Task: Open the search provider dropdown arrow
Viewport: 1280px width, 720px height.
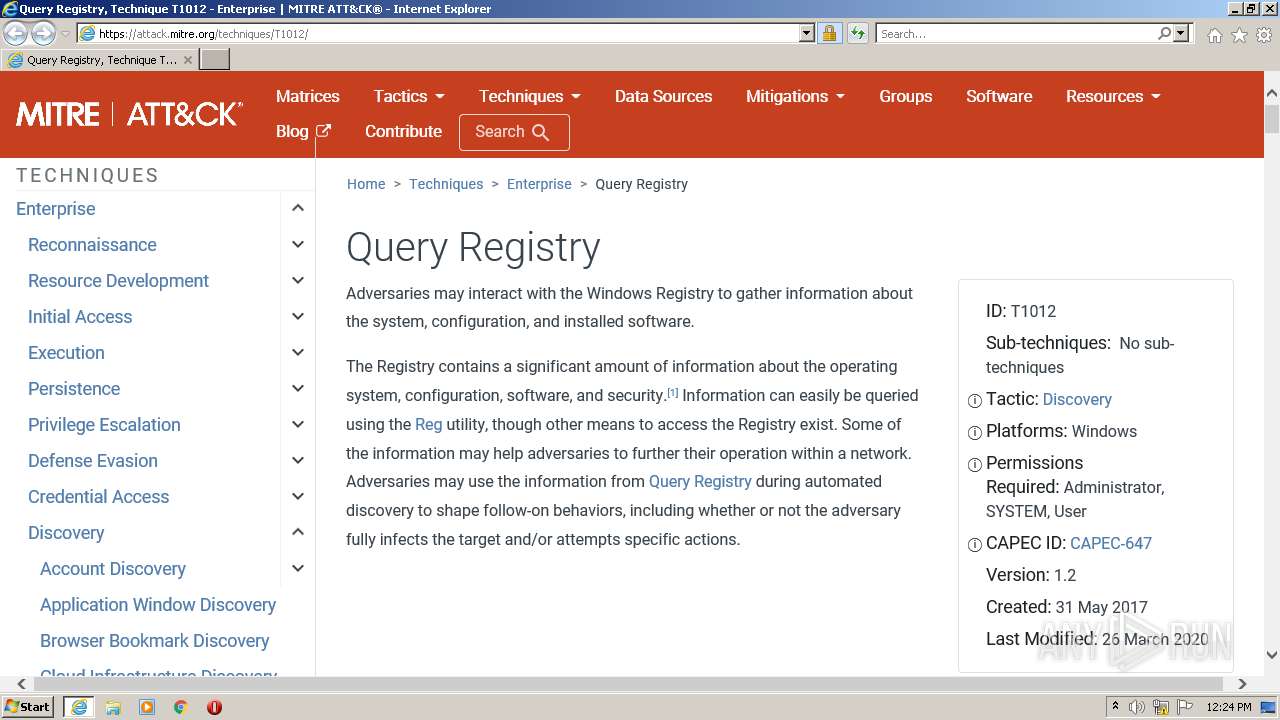Action: (x=1181, y=33)
